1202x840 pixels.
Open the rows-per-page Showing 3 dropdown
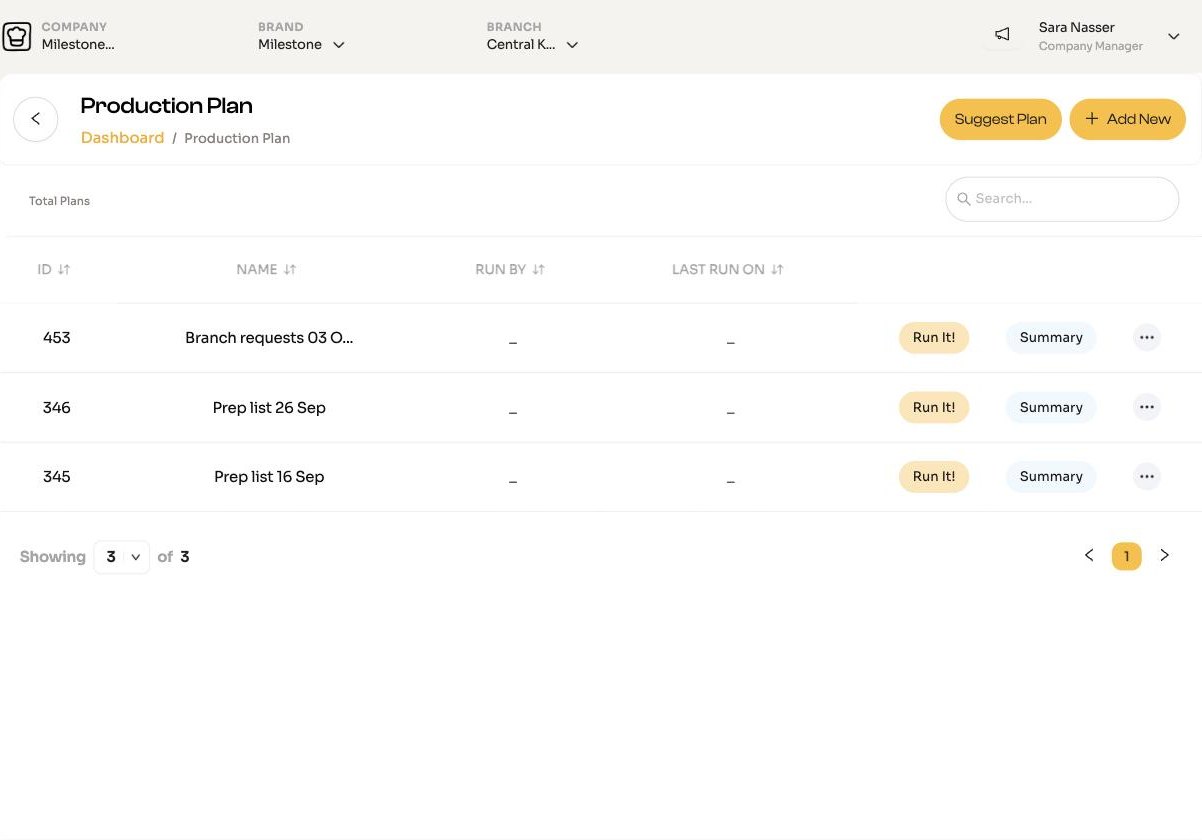point(122,557)
